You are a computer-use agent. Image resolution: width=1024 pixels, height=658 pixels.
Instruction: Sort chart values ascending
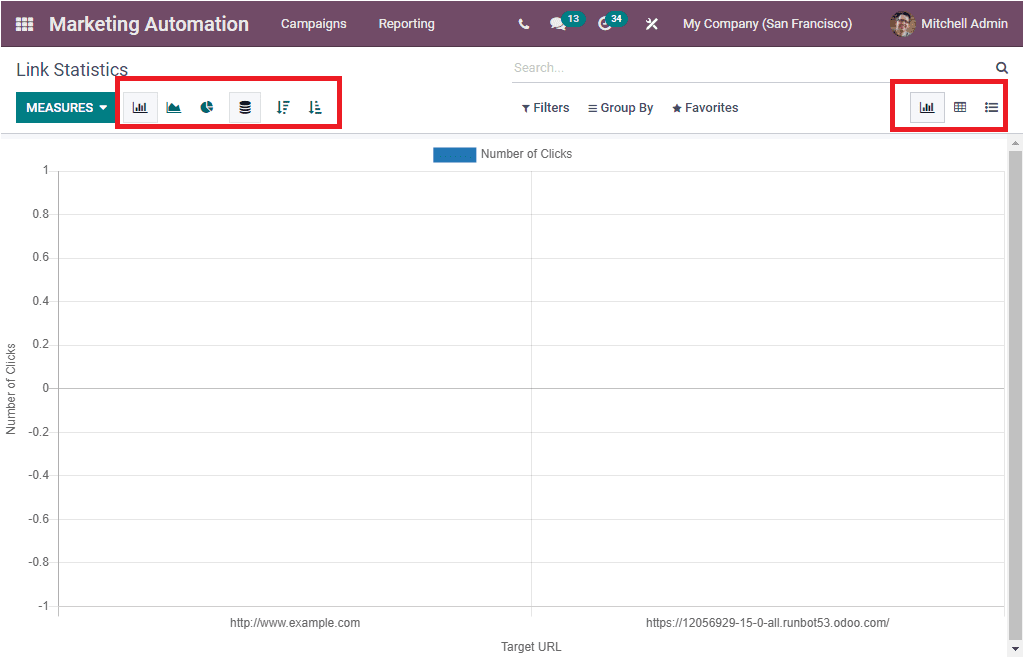[315, 107]
